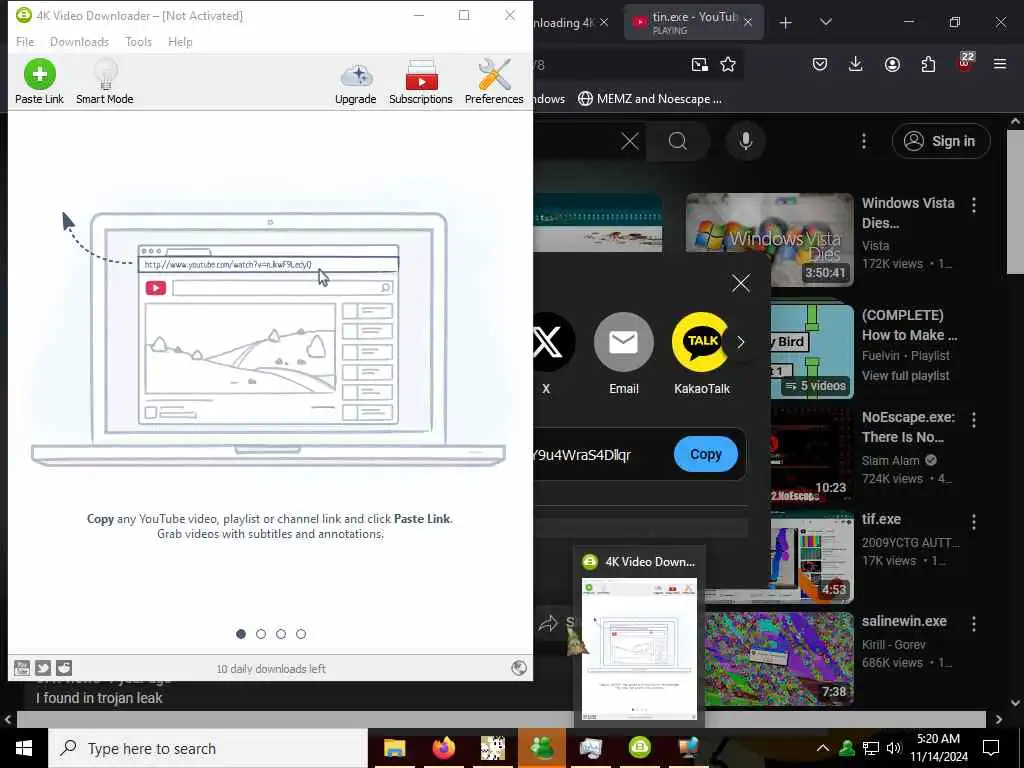Click Copy in YouTube share dialog
This screenshot has height=768, width=1024.
705,454
